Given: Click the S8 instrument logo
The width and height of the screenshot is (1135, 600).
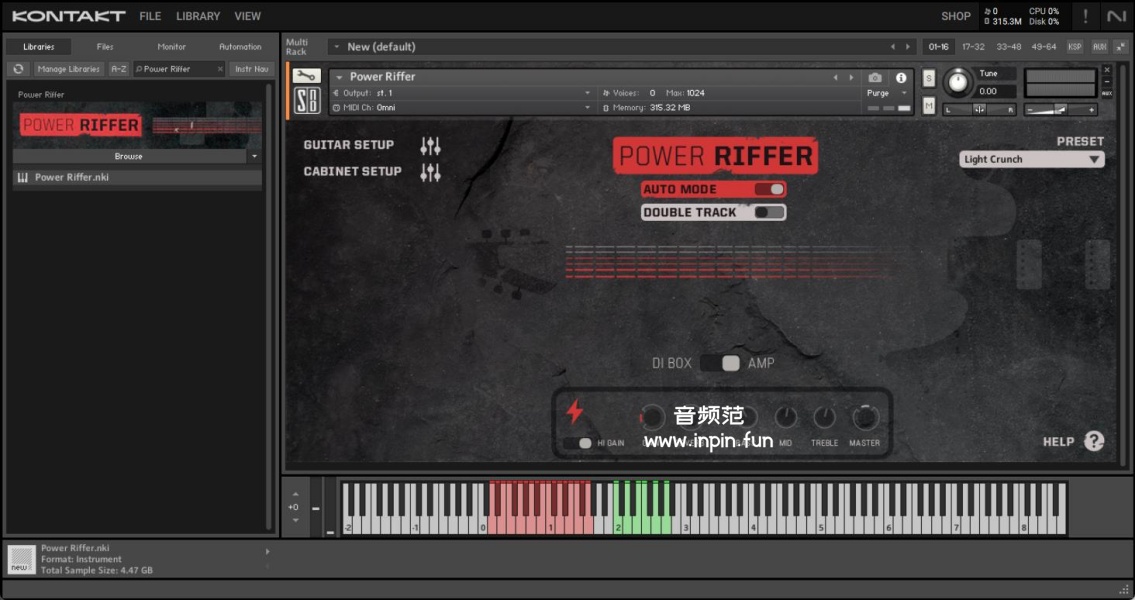Looking at the screenshot, I should 306,101.
